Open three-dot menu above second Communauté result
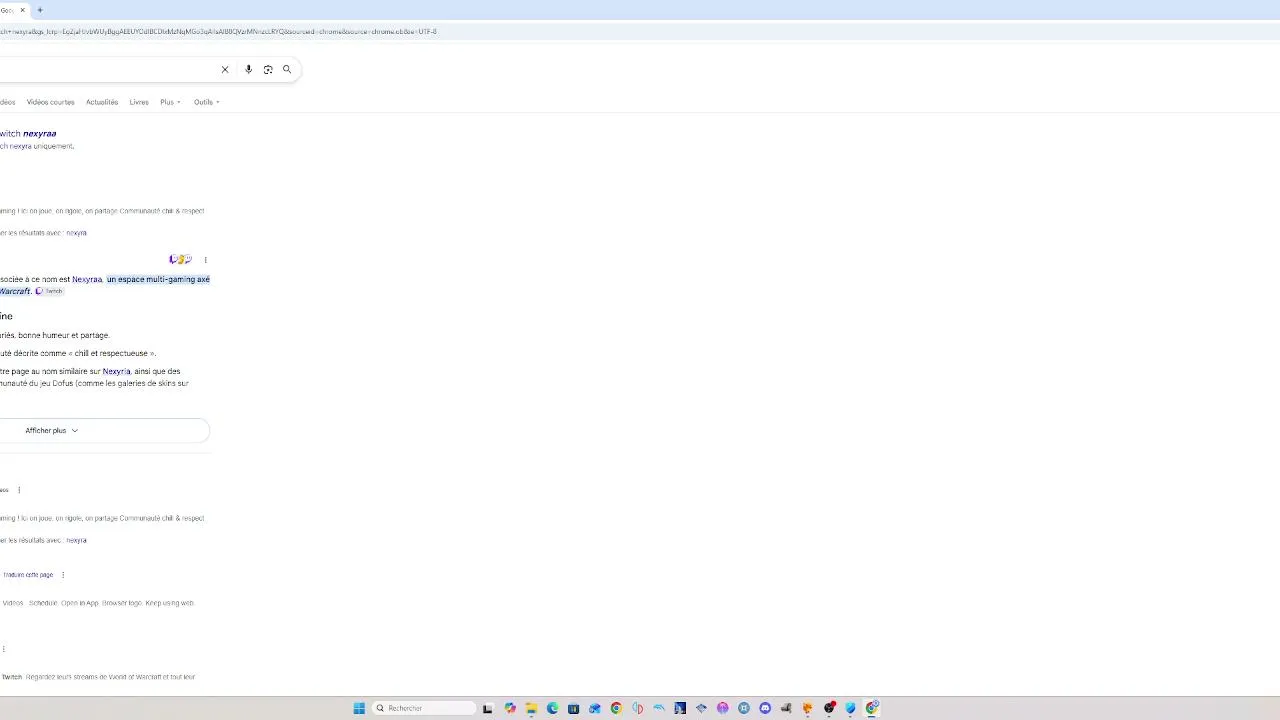1280x720 pixels. 19,490
